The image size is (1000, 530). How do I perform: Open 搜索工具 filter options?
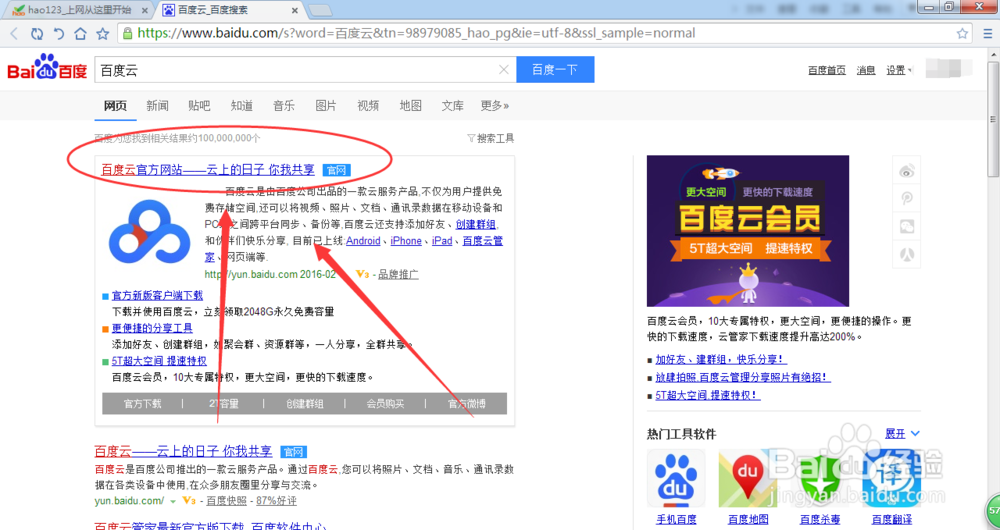[x=491, y=138]
